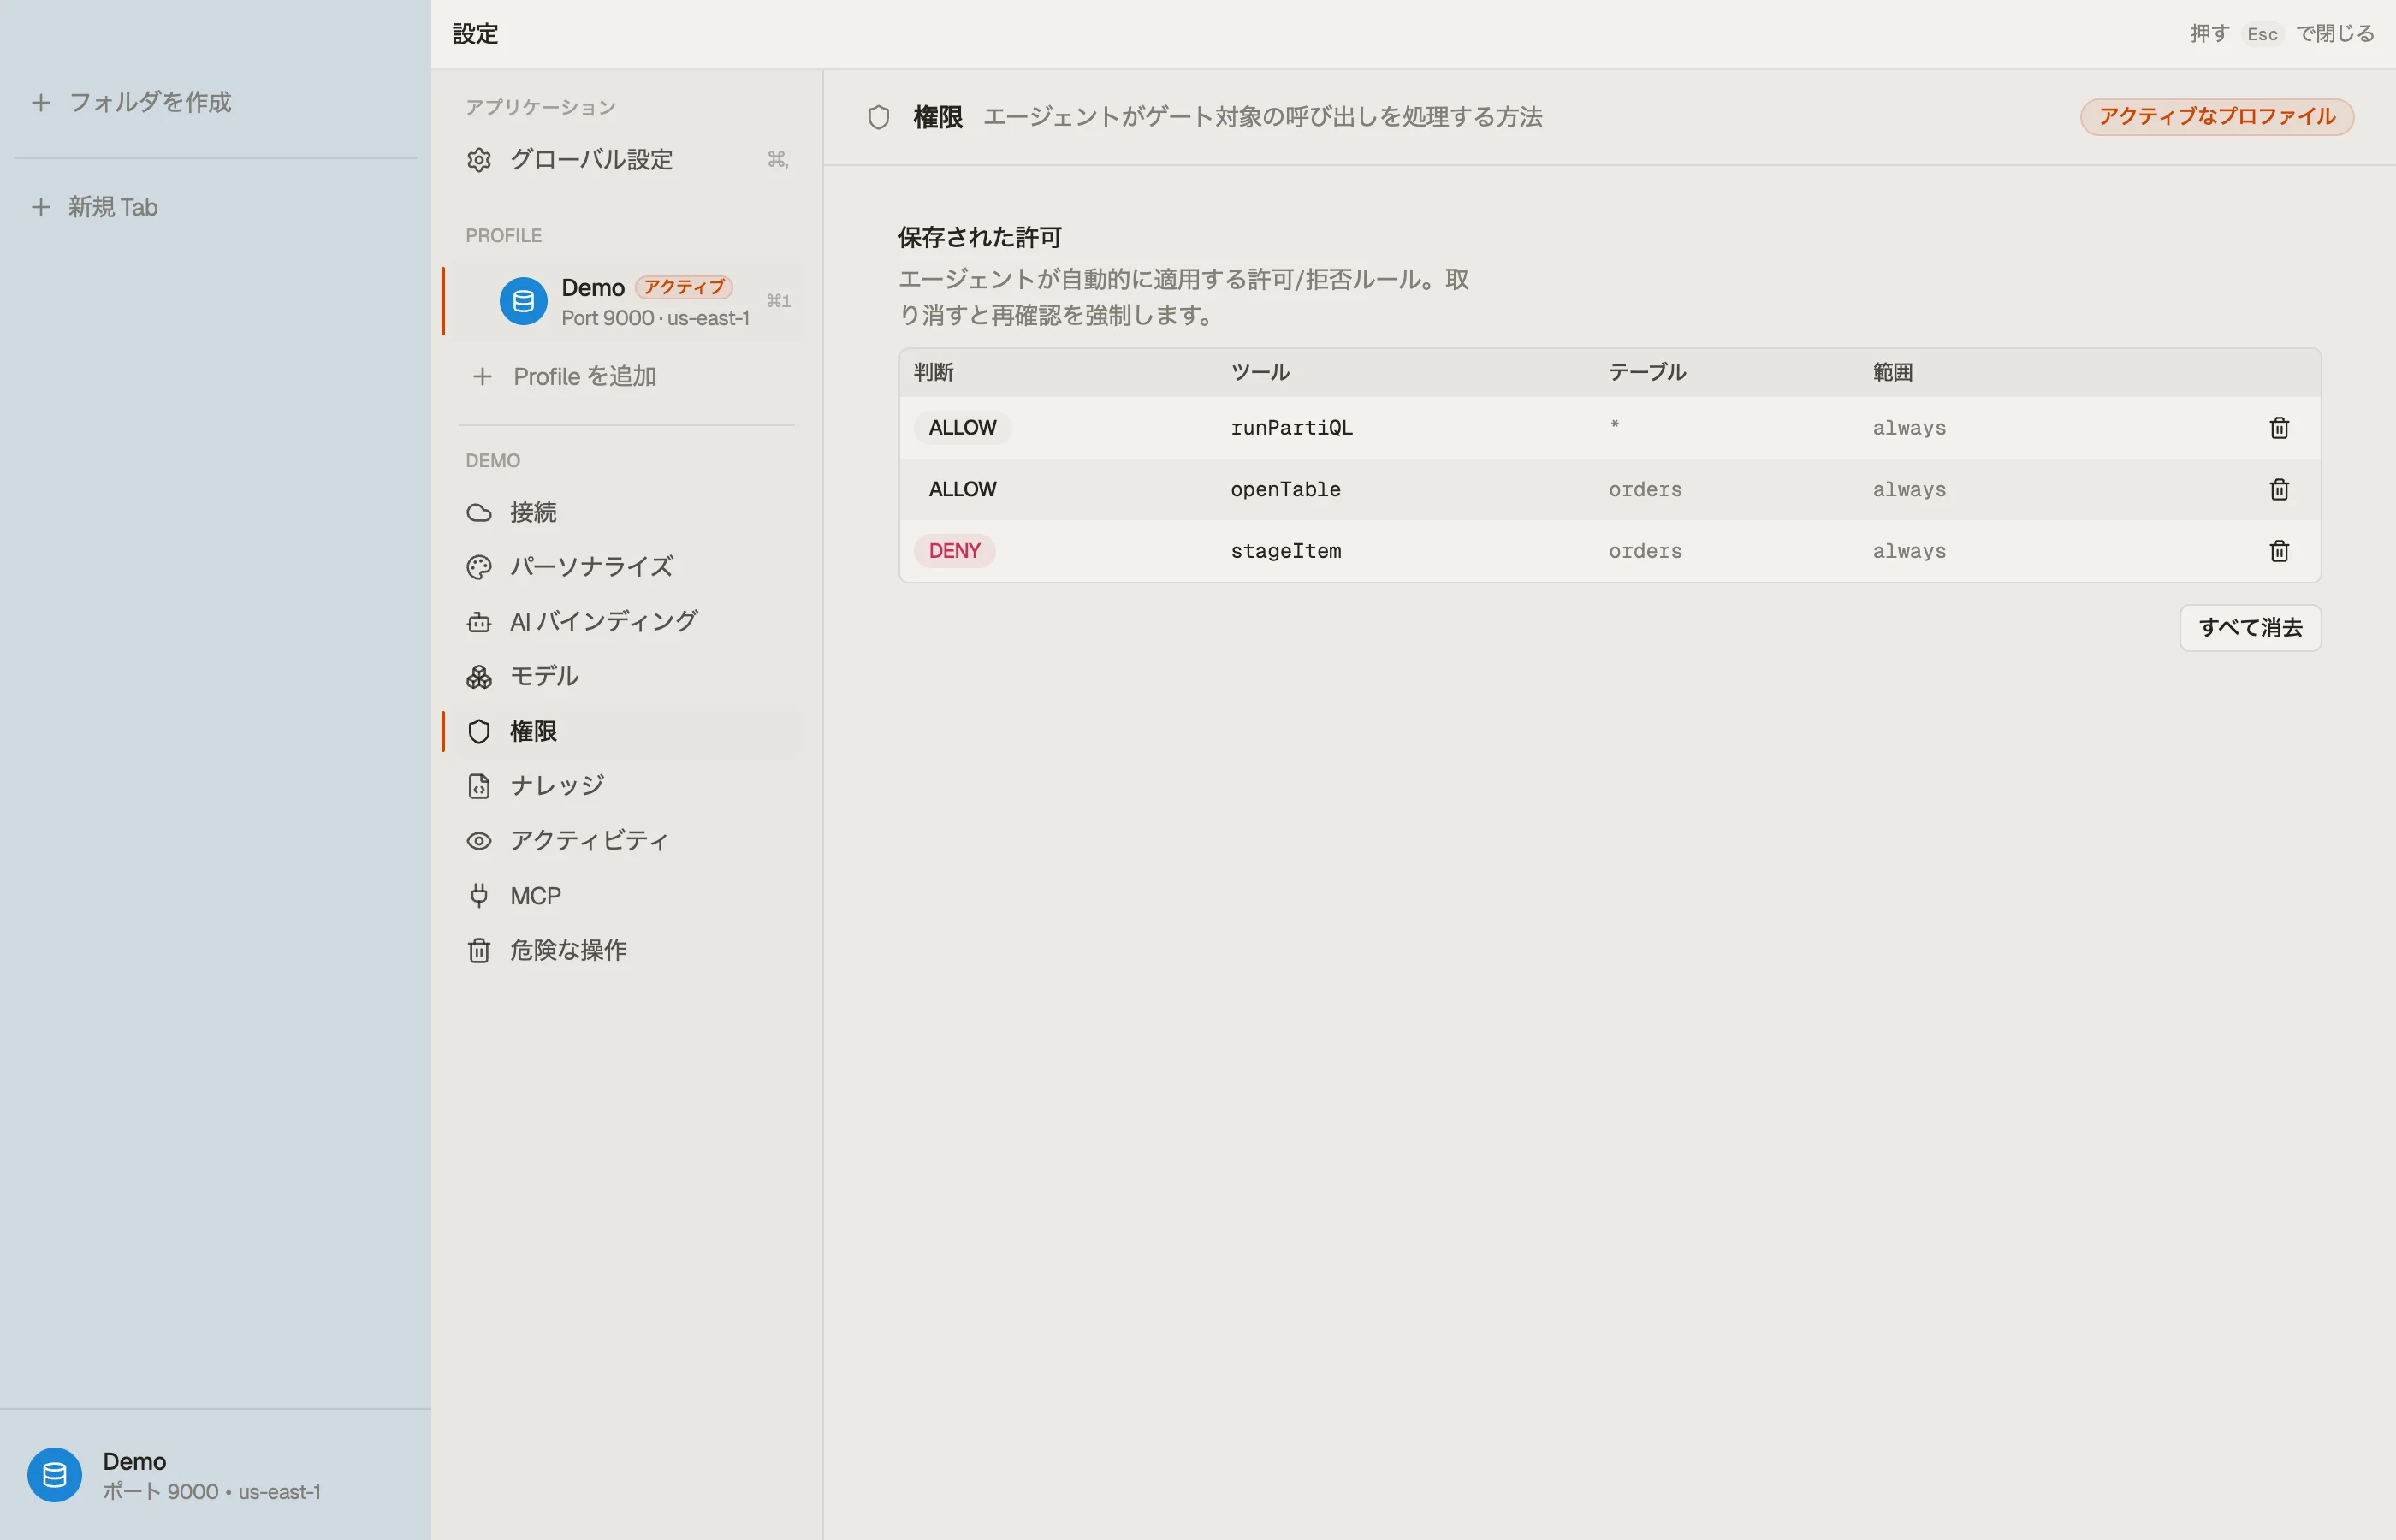Click the 判断 column header
2396x1540 pixels.
[x=933, y=372]
